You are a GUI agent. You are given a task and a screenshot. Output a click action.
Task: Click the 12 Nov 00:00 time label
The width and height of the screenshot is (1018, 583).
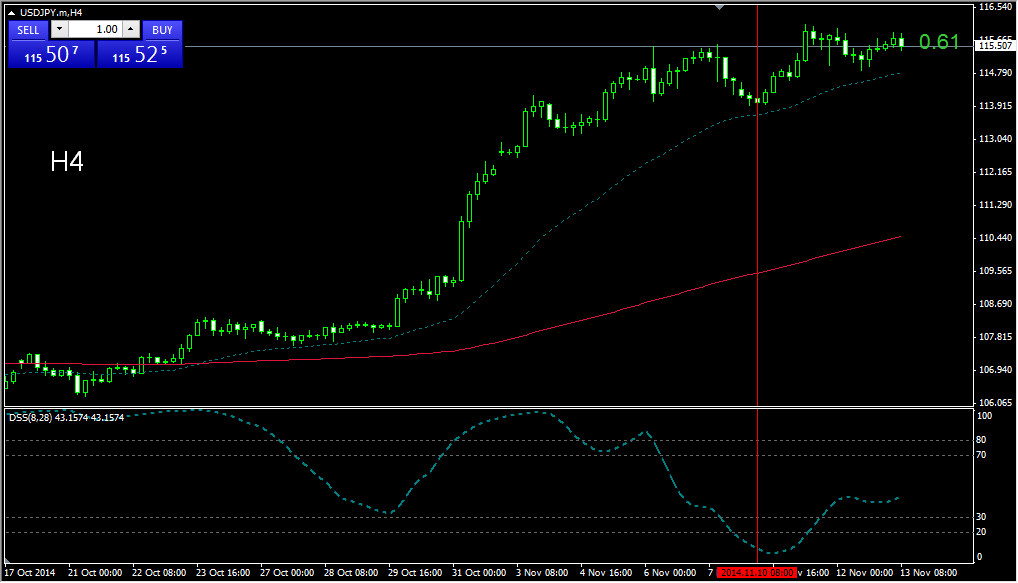[864, 573]
